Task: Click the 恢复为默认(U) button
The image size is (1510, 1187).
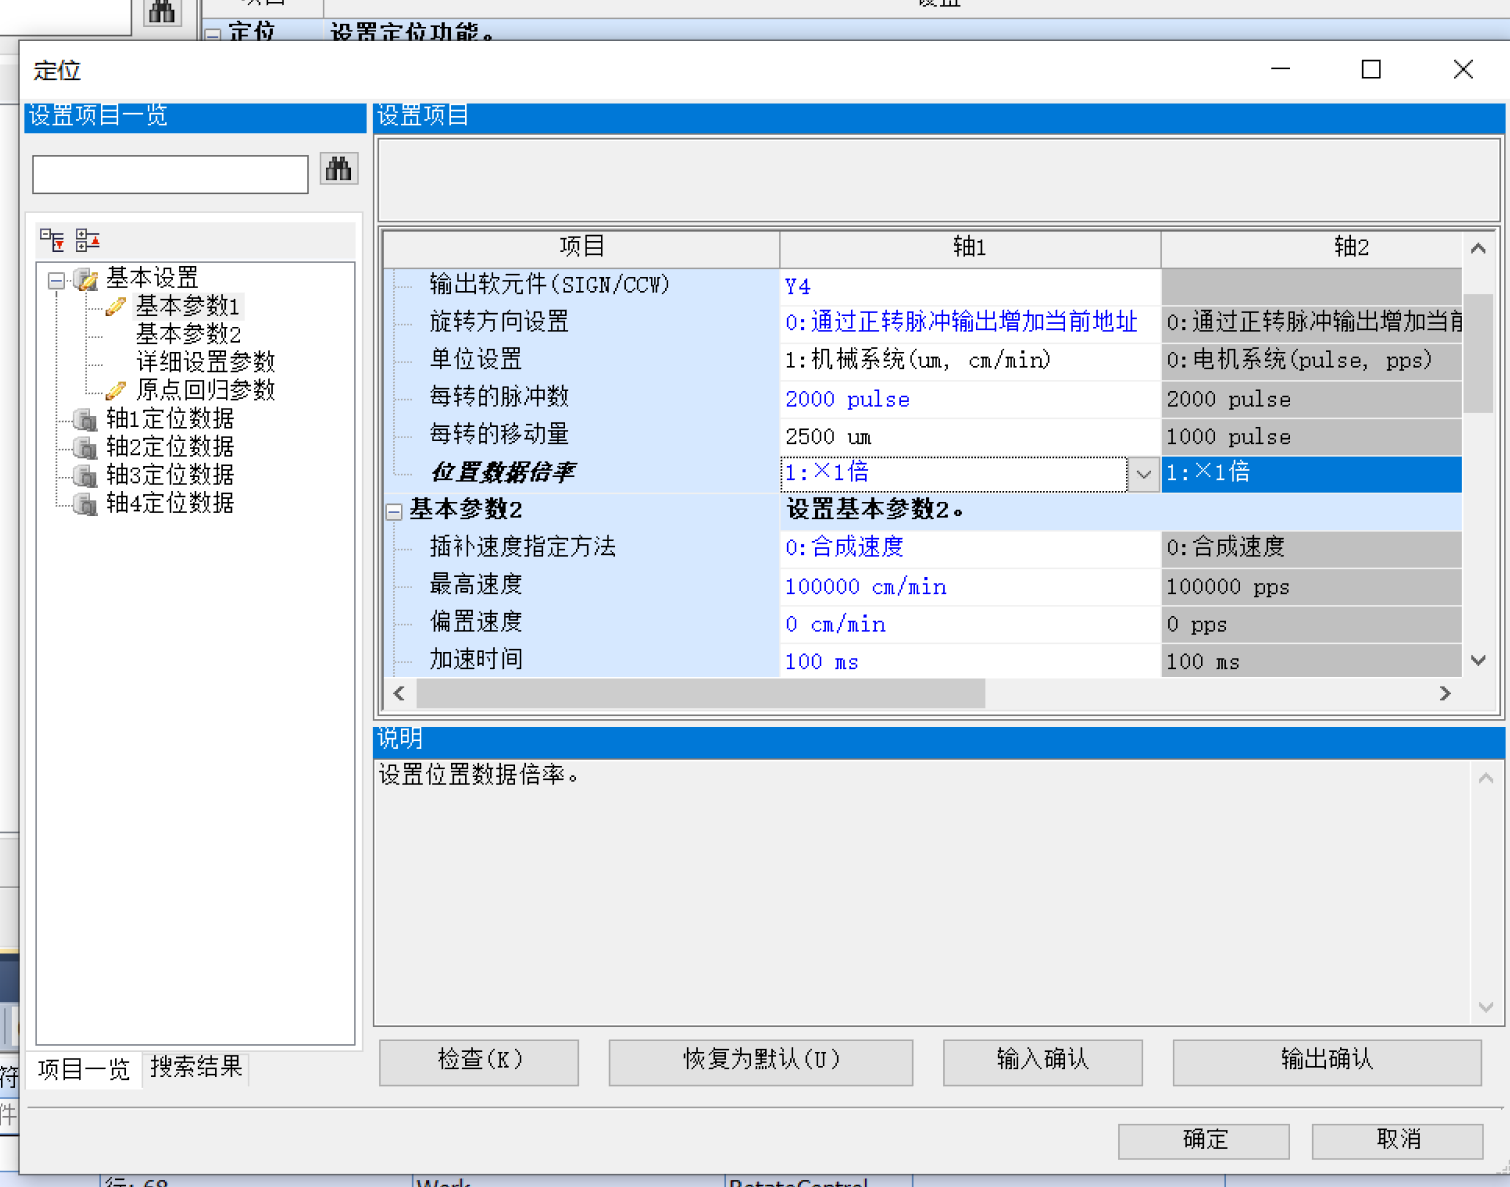Action: click(x=760, y=1060)
